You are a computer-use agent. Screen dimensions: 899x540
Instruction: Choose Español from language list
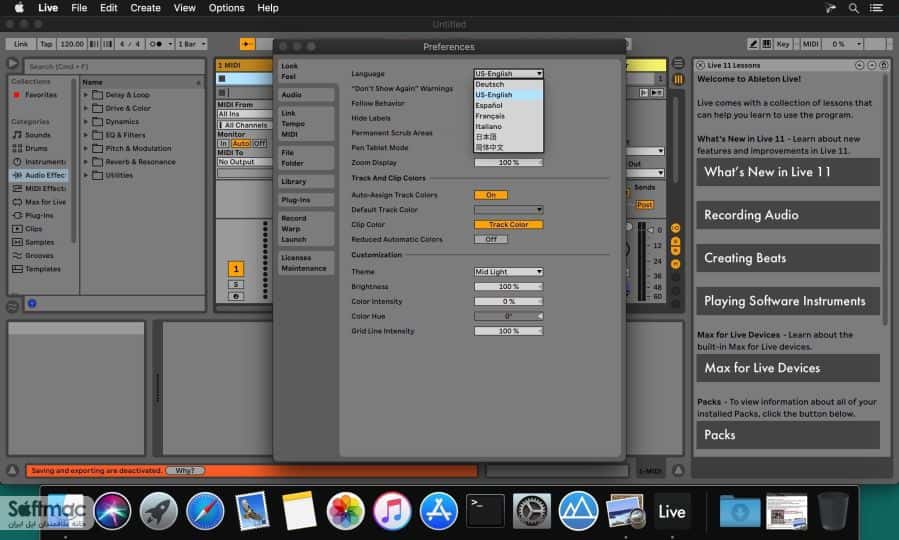pyautogui.click(x=508, y=105)
